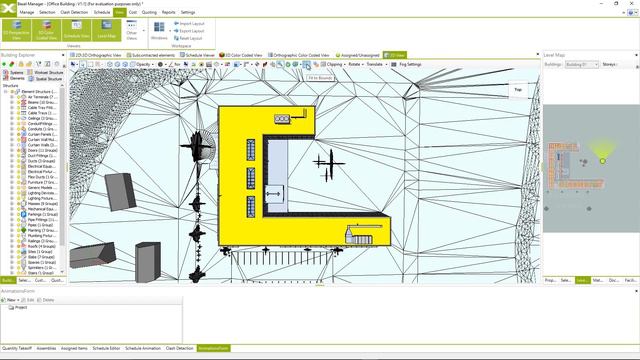Click Export Layout in the Workspace group

(189, 31)
